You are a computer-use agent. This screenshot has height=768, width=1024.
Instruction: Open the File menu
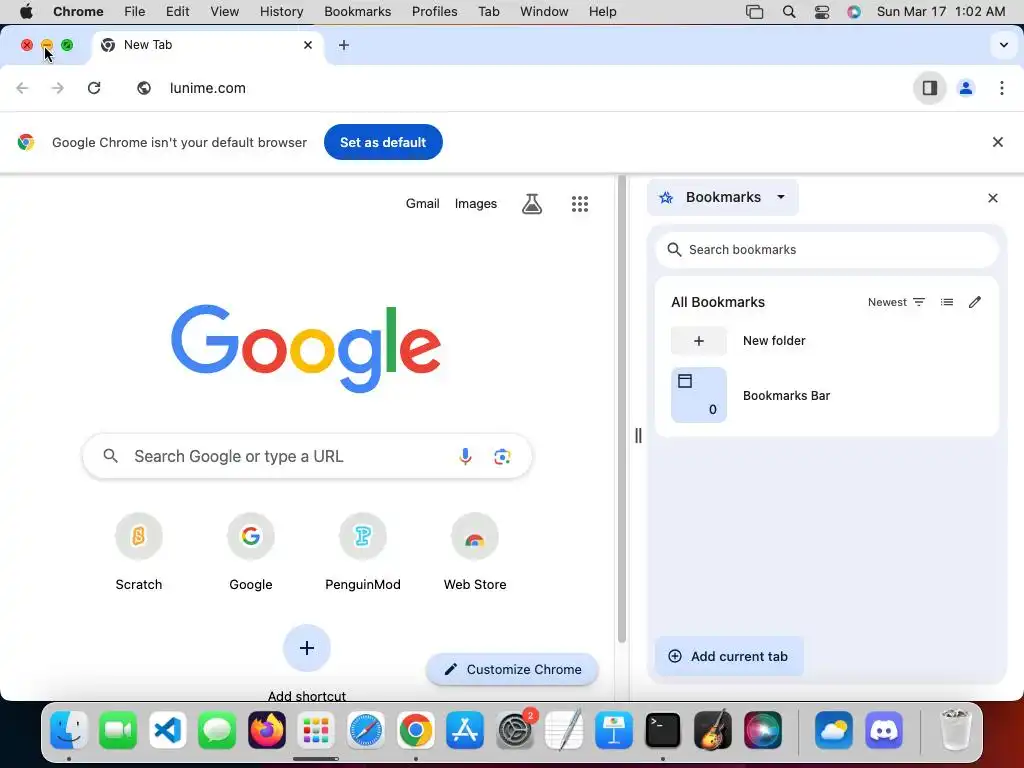coord(135,11)
